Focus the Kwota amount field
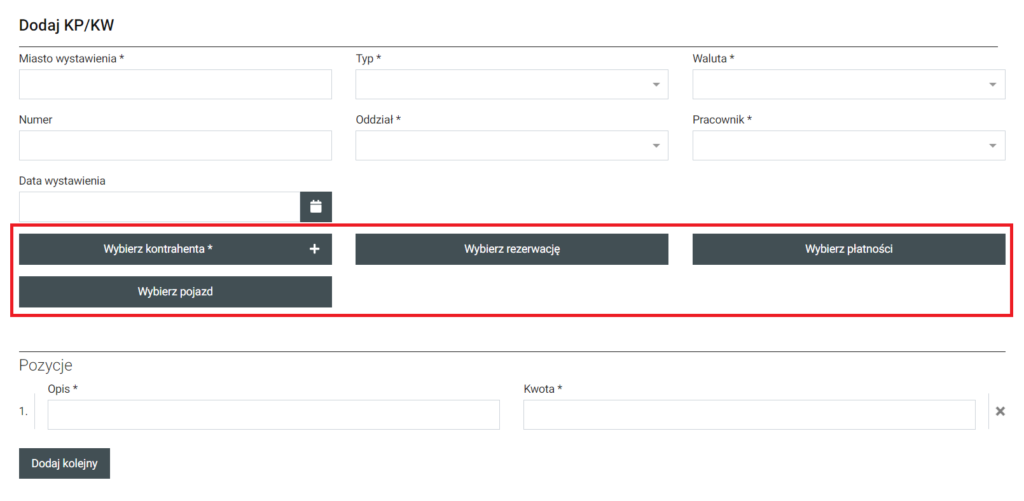The image size is (1024, 501). pos(749,415)
